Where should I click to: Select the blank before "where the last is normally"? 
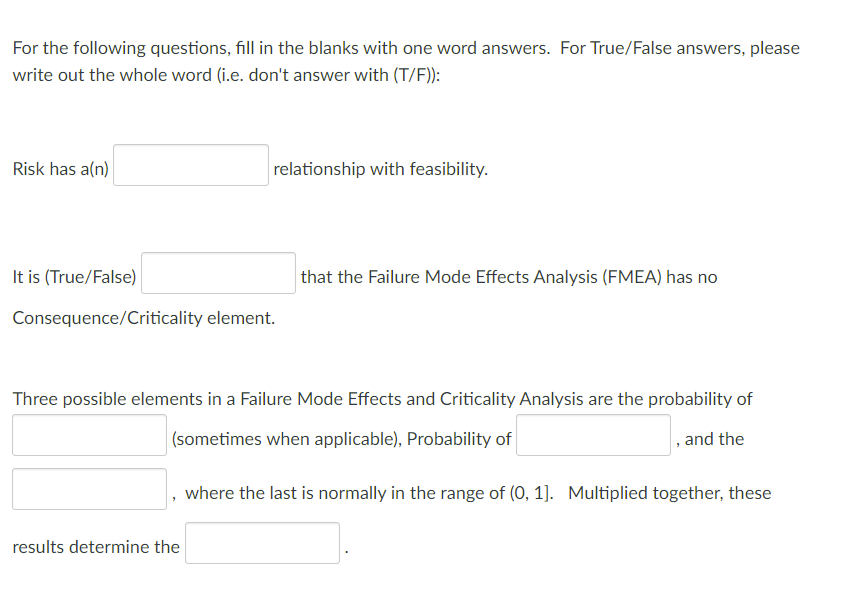click(x=88, y=488)
